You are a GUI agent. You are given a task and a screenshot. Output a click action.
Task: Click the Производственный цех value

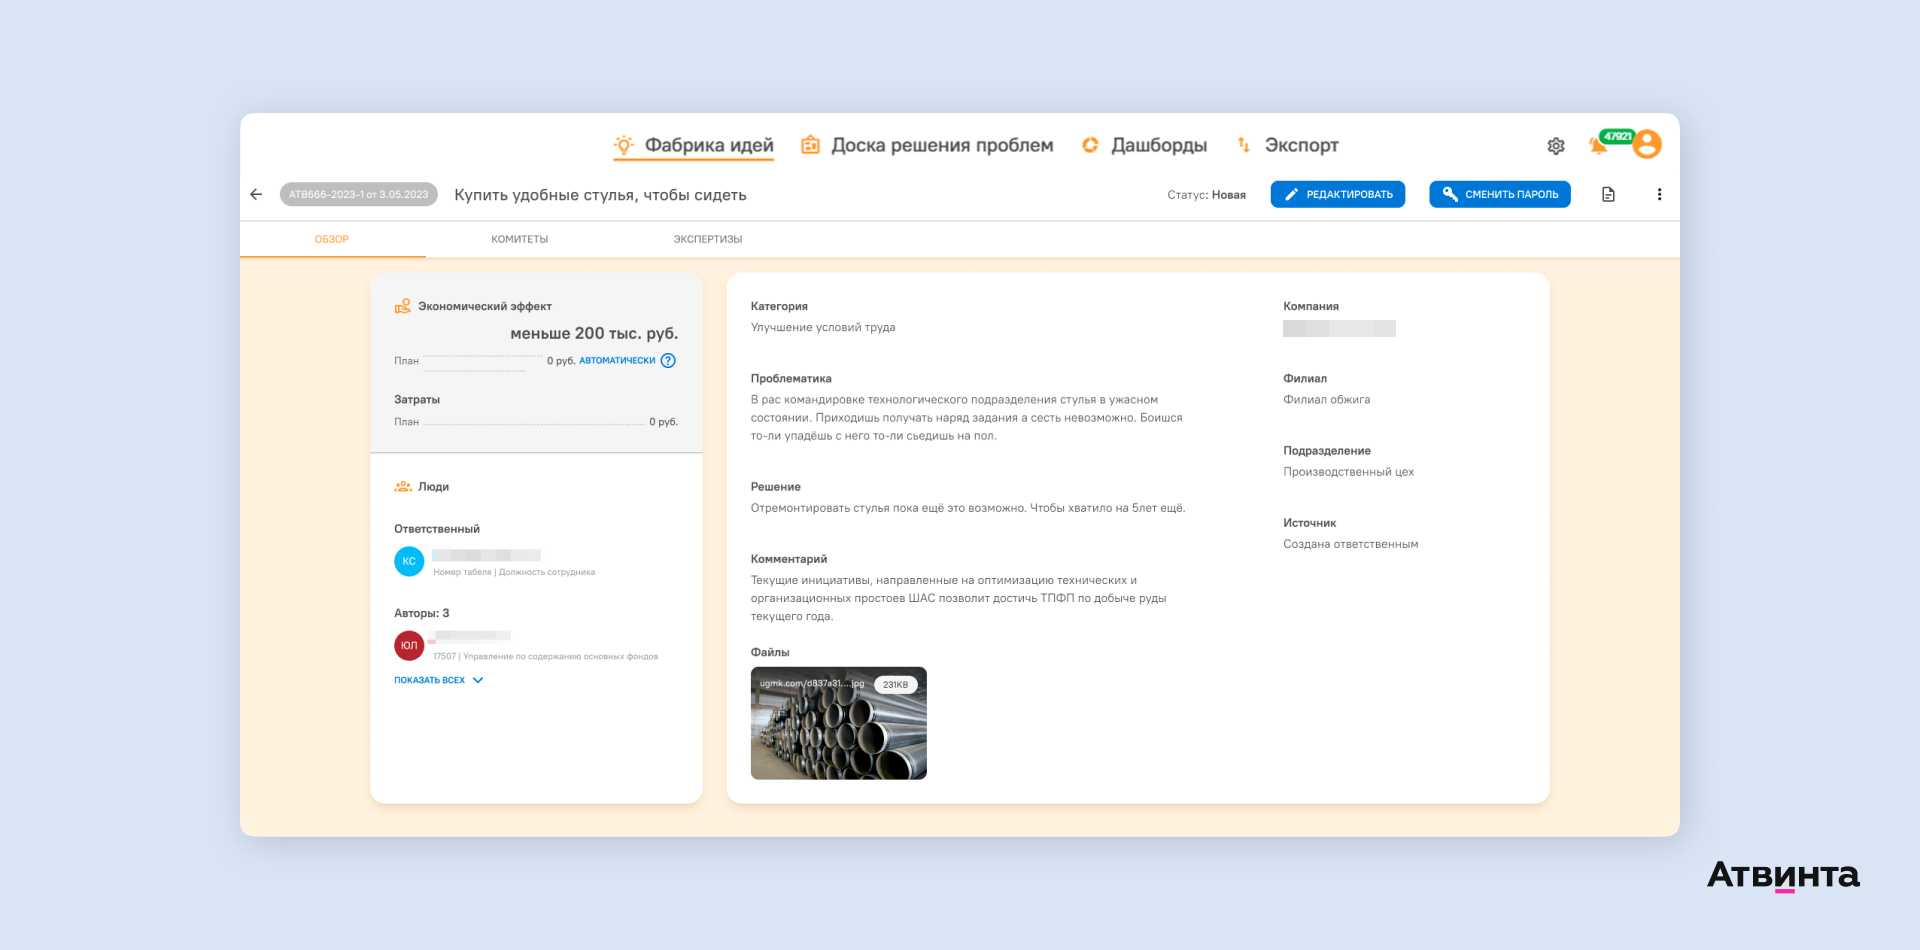(1349, 472)
